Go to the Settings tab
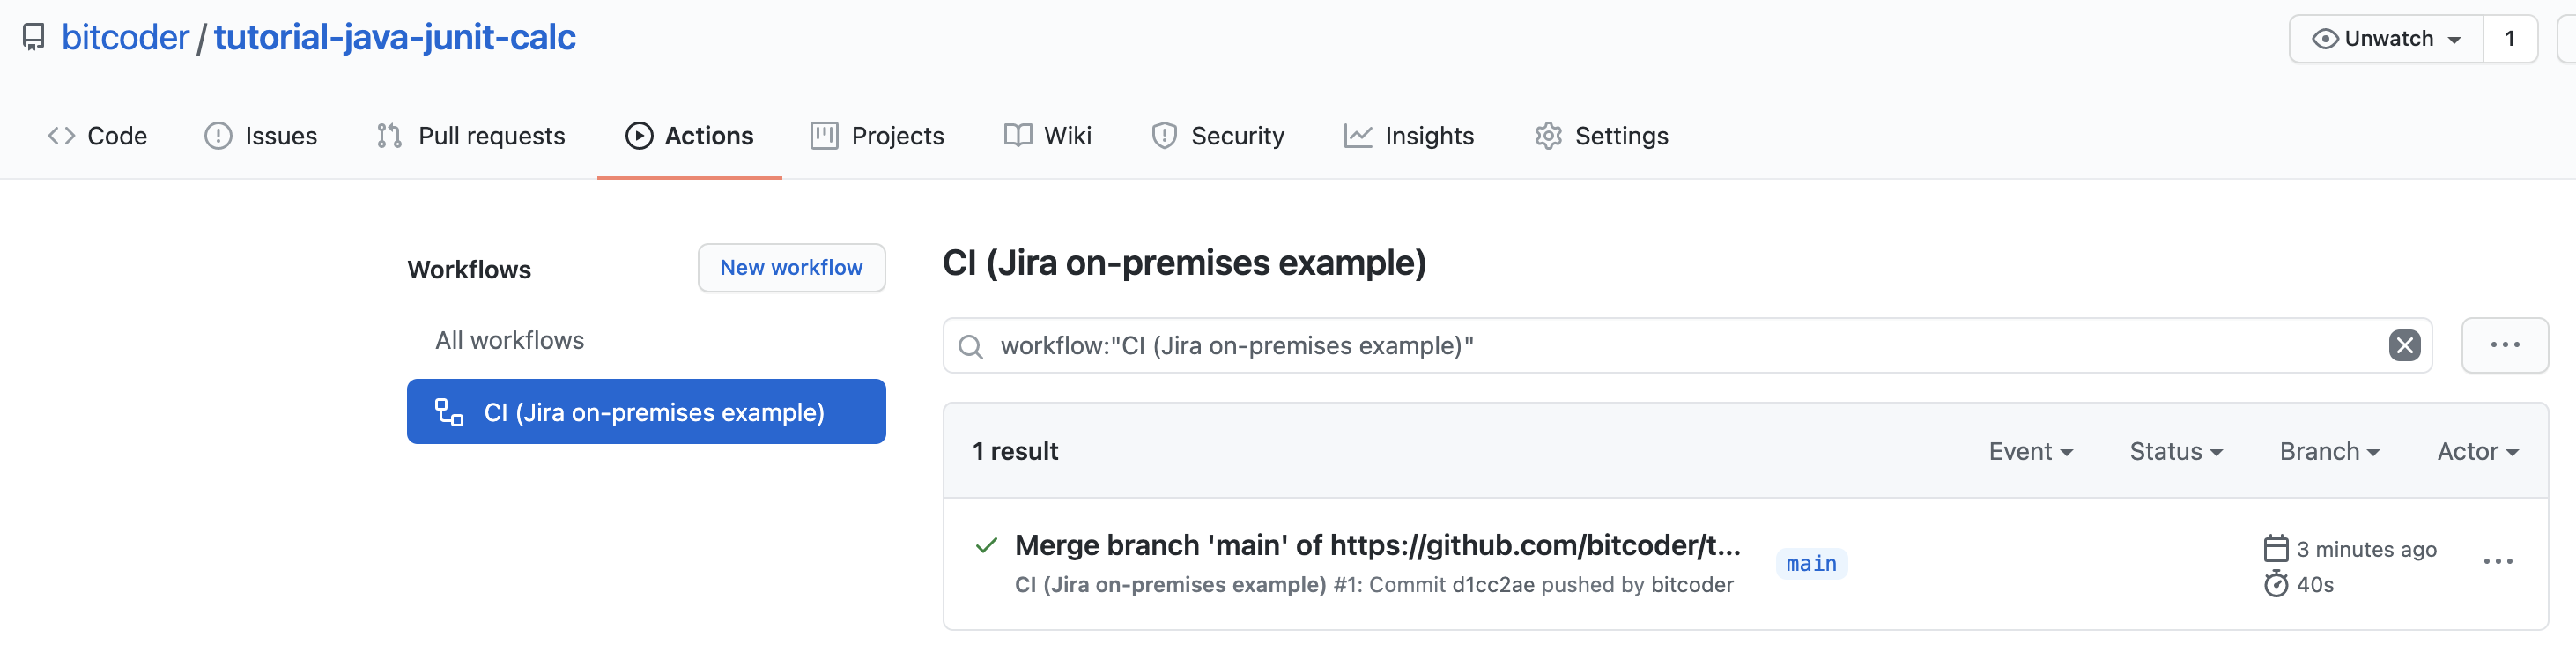2576x659 pixels. tap(1601, 136)
